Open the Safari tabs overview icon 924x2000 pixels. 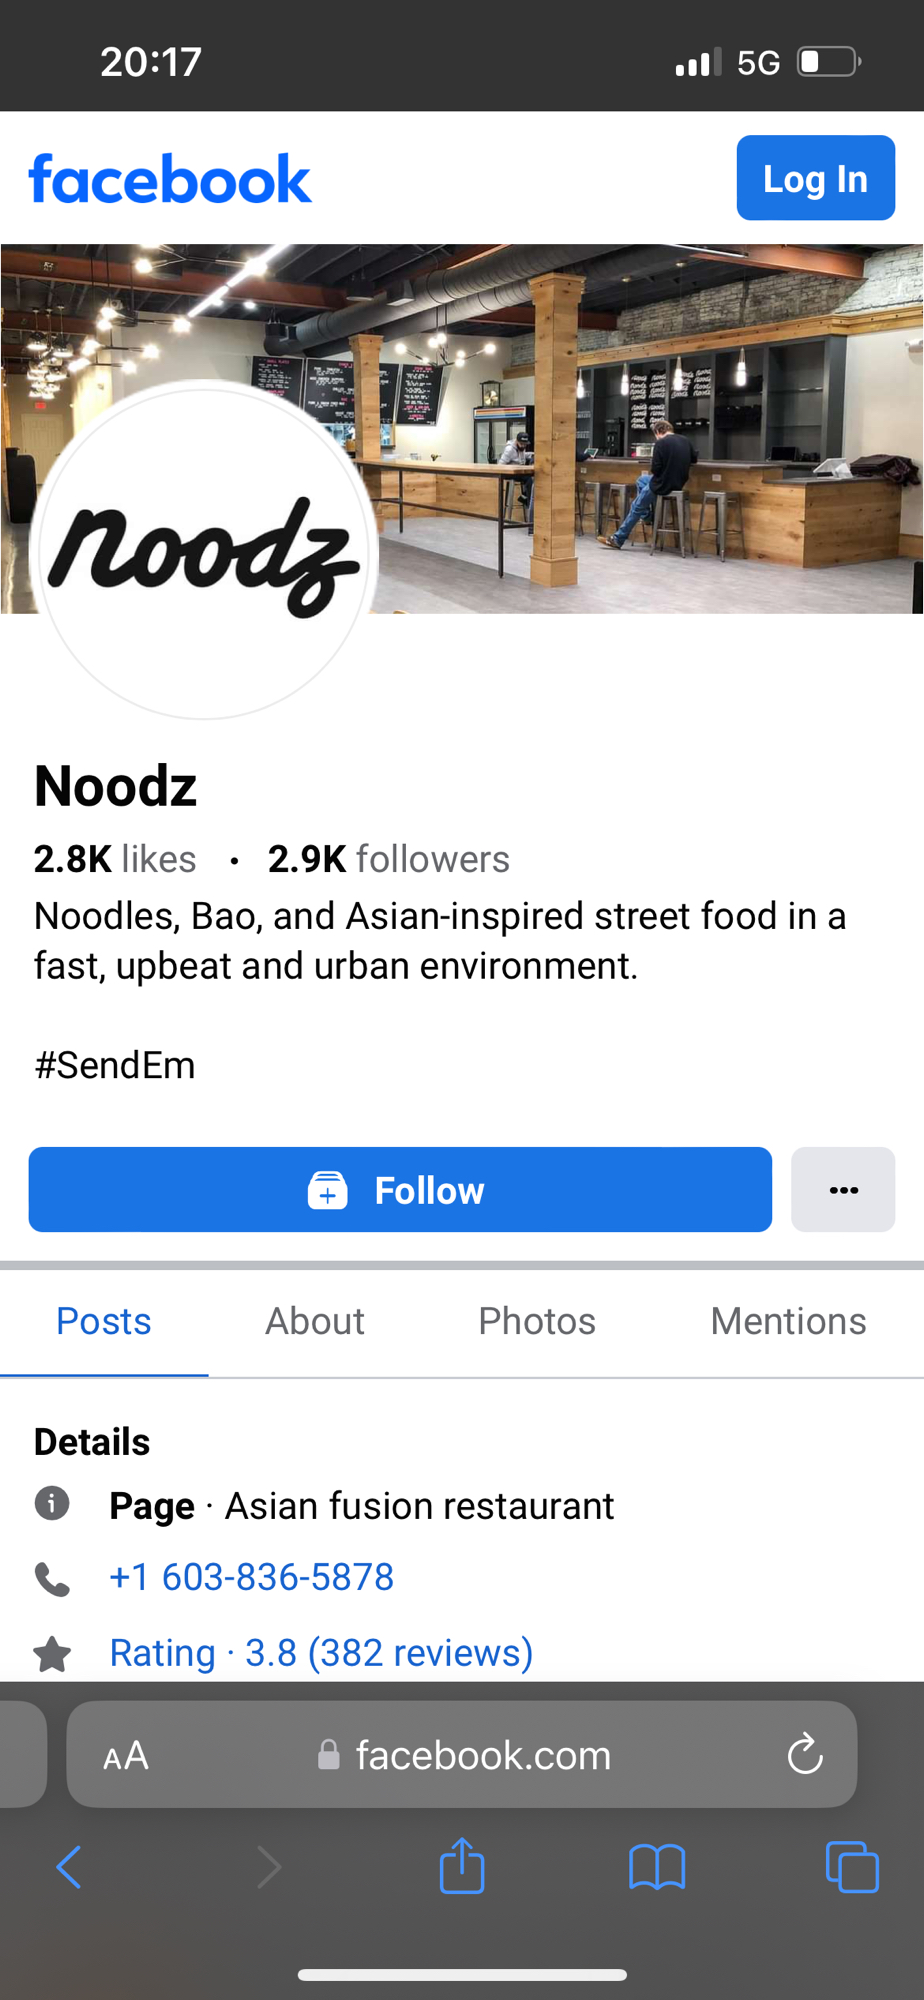(x=852, y=1866)
